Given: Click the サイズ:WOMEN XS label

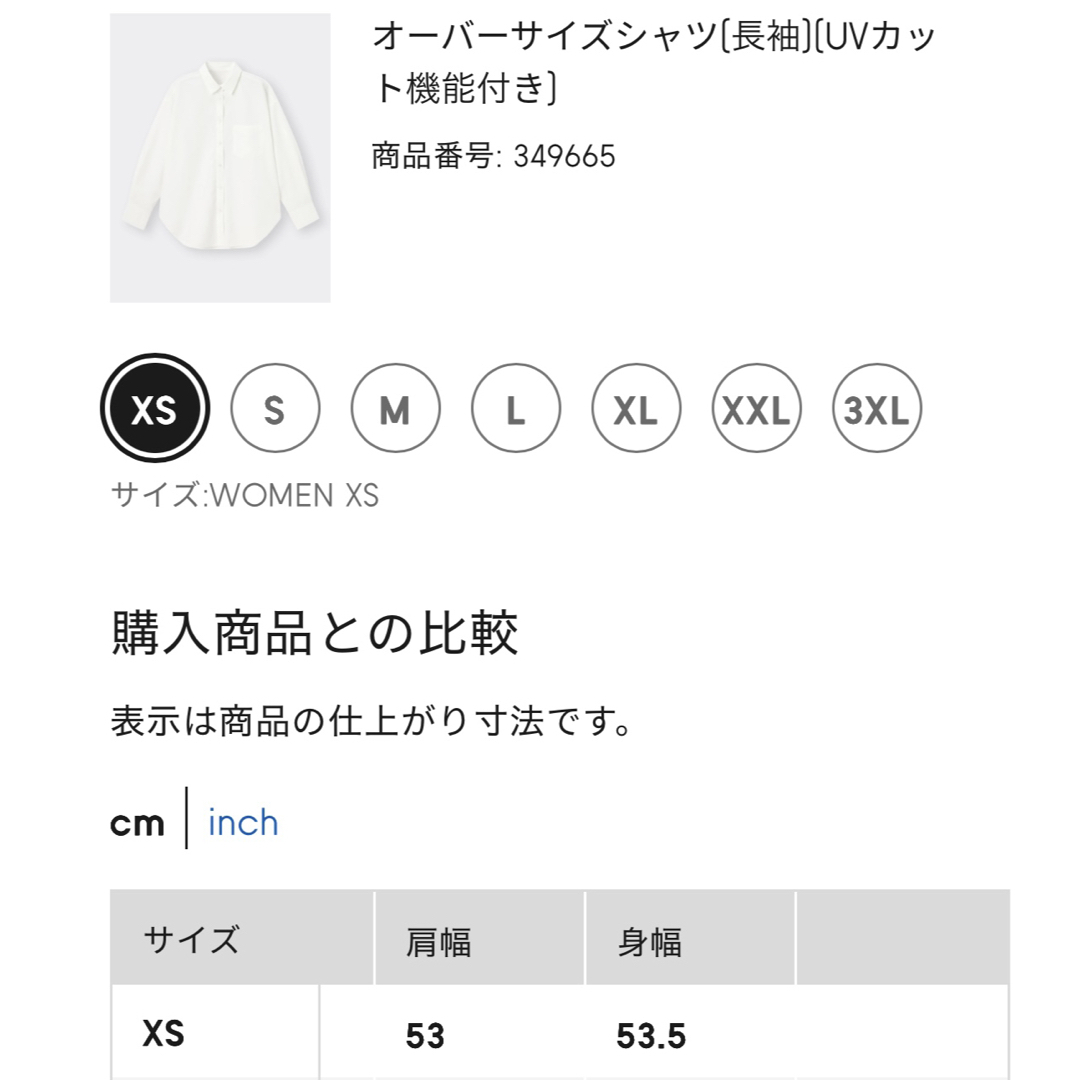Looking at the screenshot, I should click(x=245, y=495).
